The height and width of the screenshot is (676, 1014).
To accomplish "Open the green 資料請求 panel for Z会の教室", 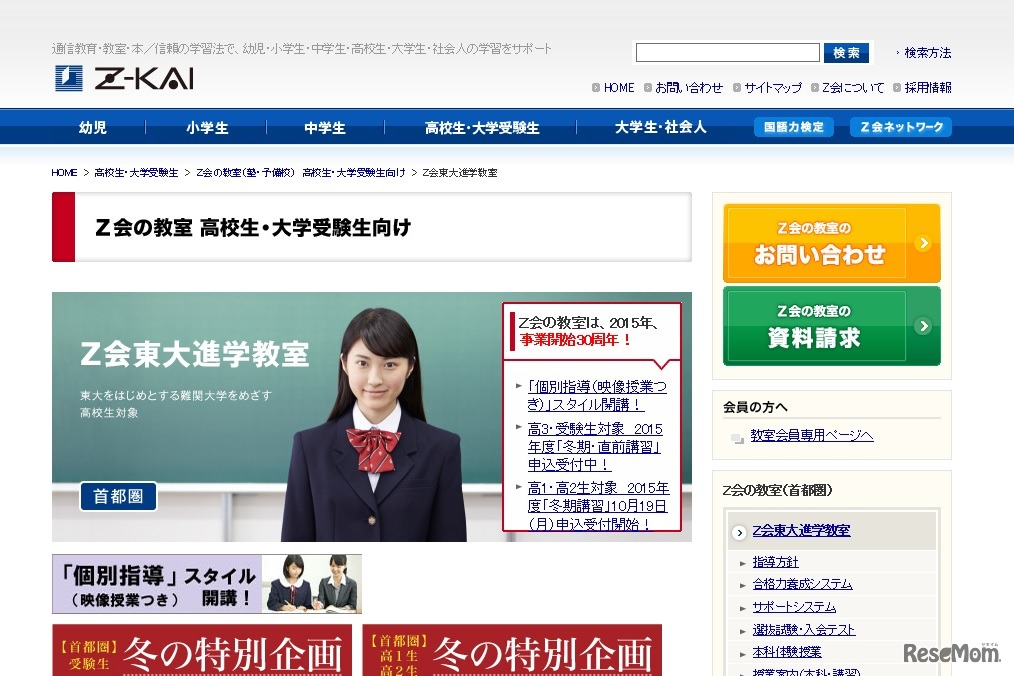I will [x=831, y=326].
